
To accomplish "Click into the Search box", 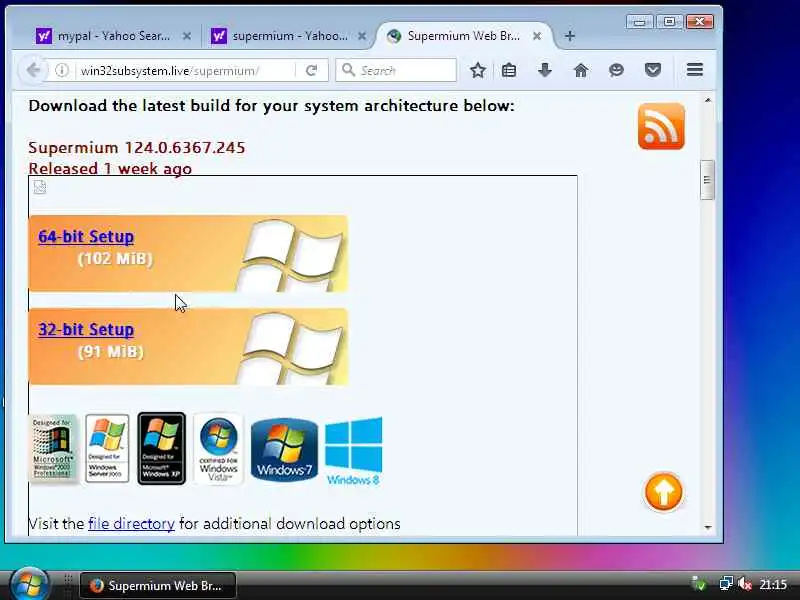I will [x=396, y=70].
